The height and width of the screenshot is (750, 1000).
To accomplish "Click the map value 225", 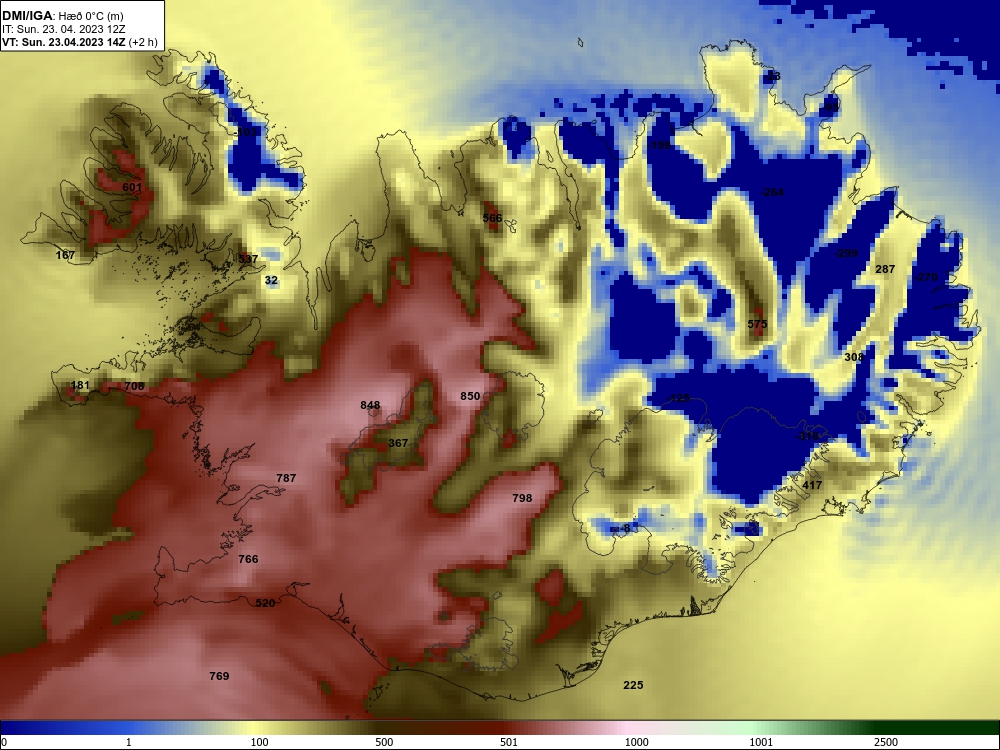I will [633, 685].
